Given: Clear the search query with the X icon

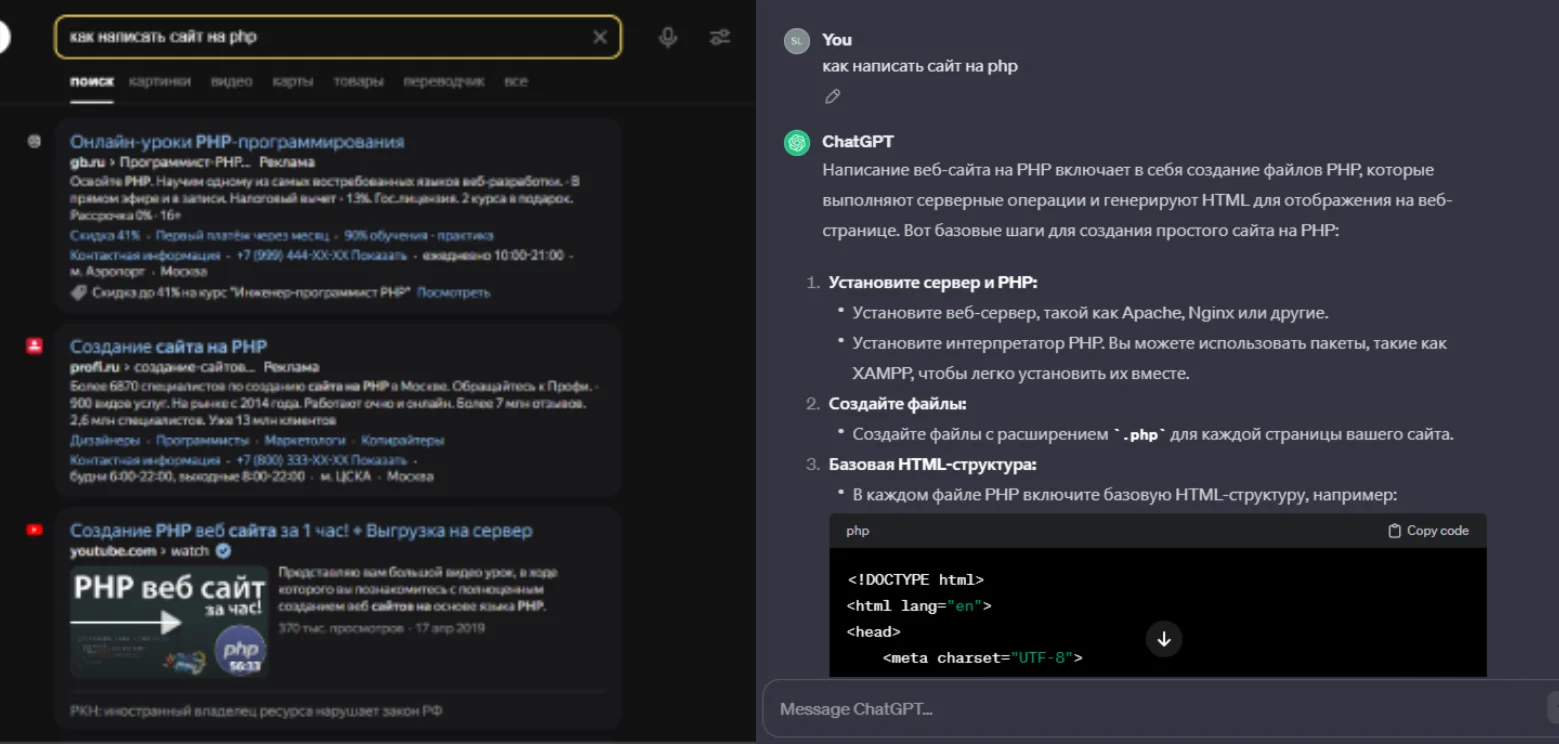Looking at the screenshot, I should coord(600,38).
